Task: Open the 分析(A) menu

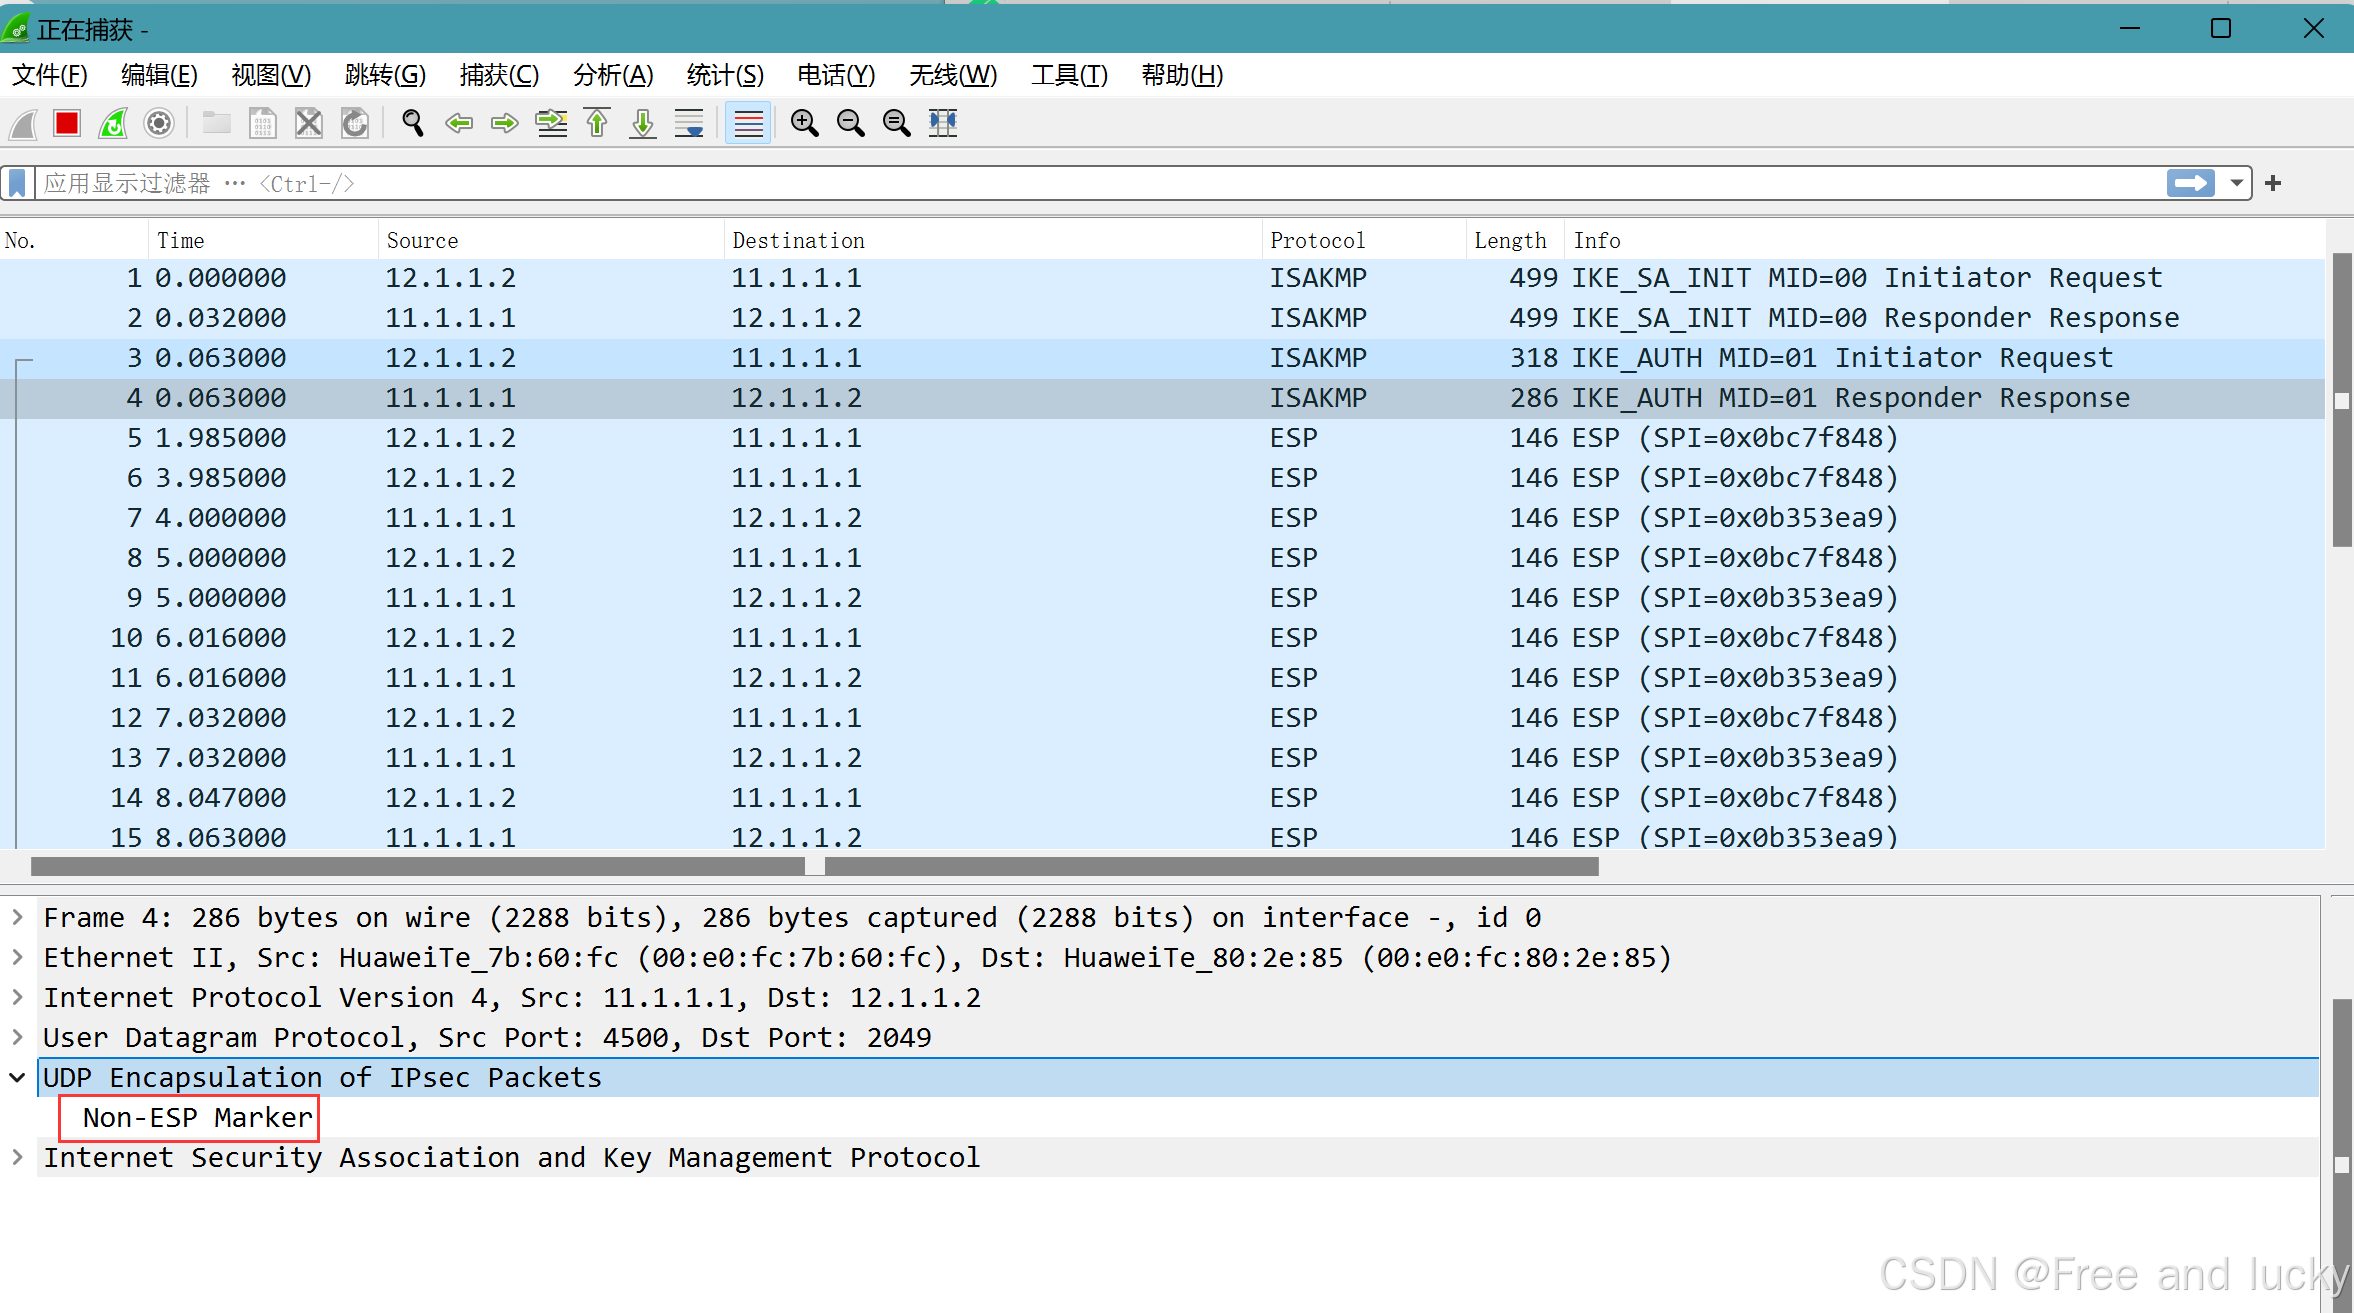Action: [613, 75]
